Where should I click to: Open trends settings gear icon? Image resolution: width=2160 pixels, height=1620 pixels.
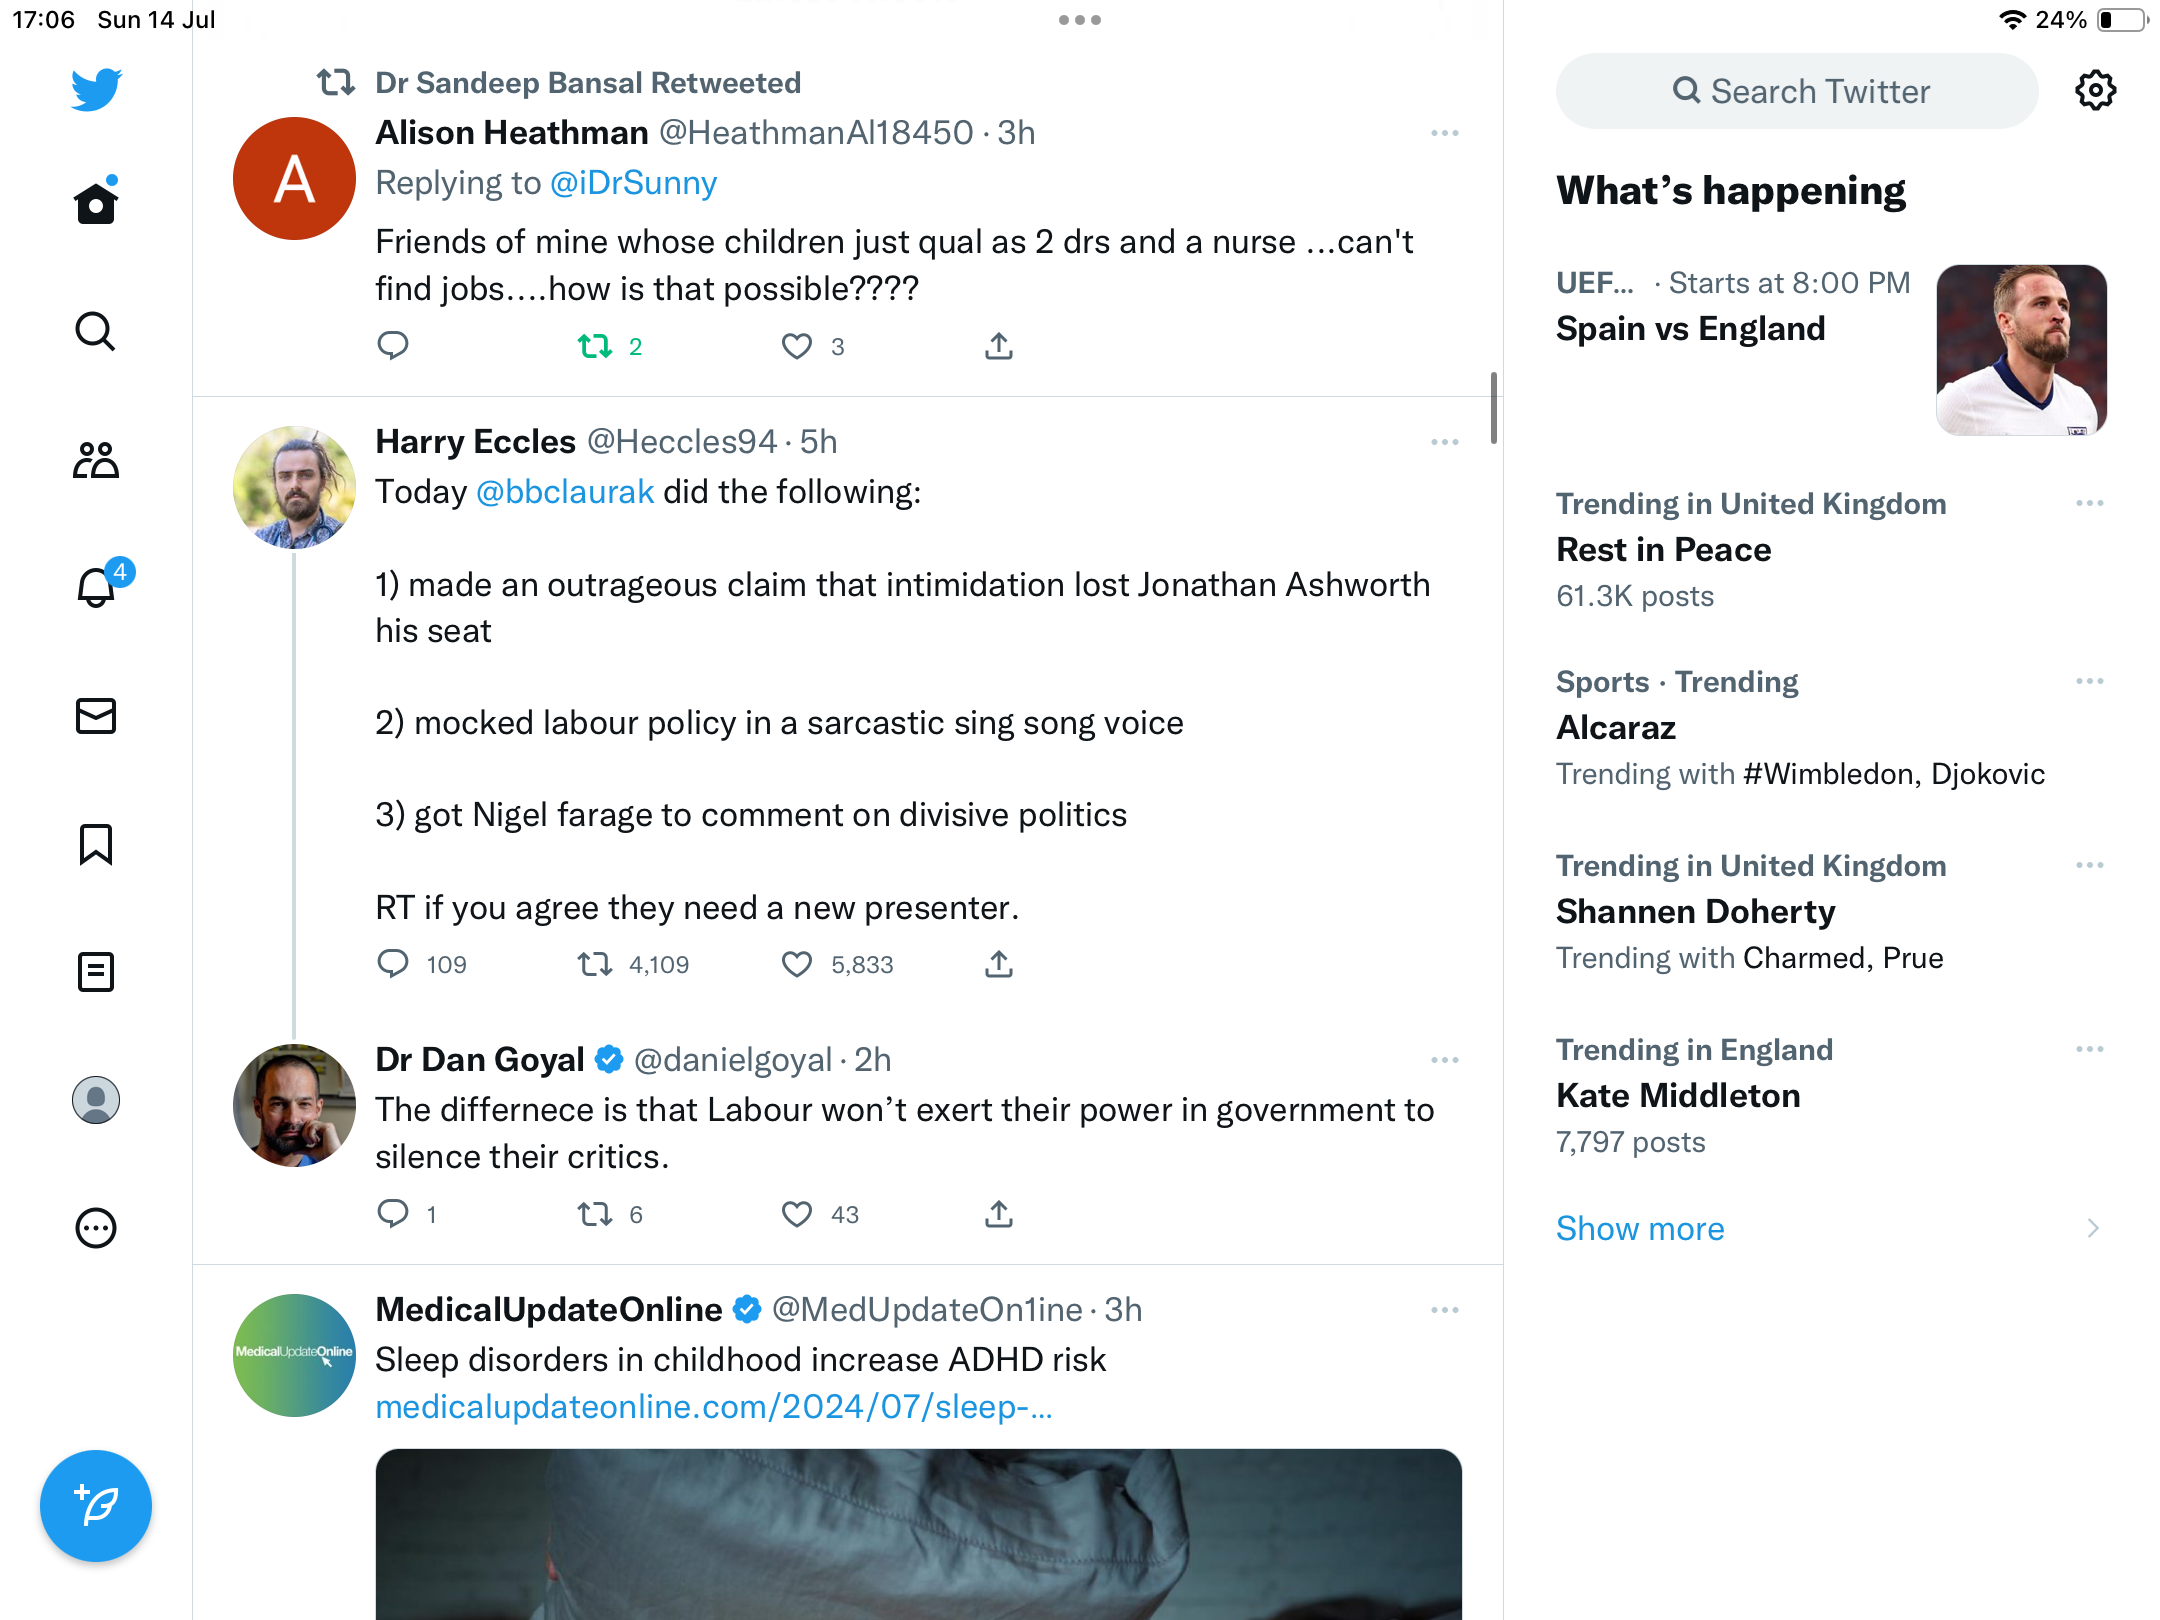tap(2095, 91)
